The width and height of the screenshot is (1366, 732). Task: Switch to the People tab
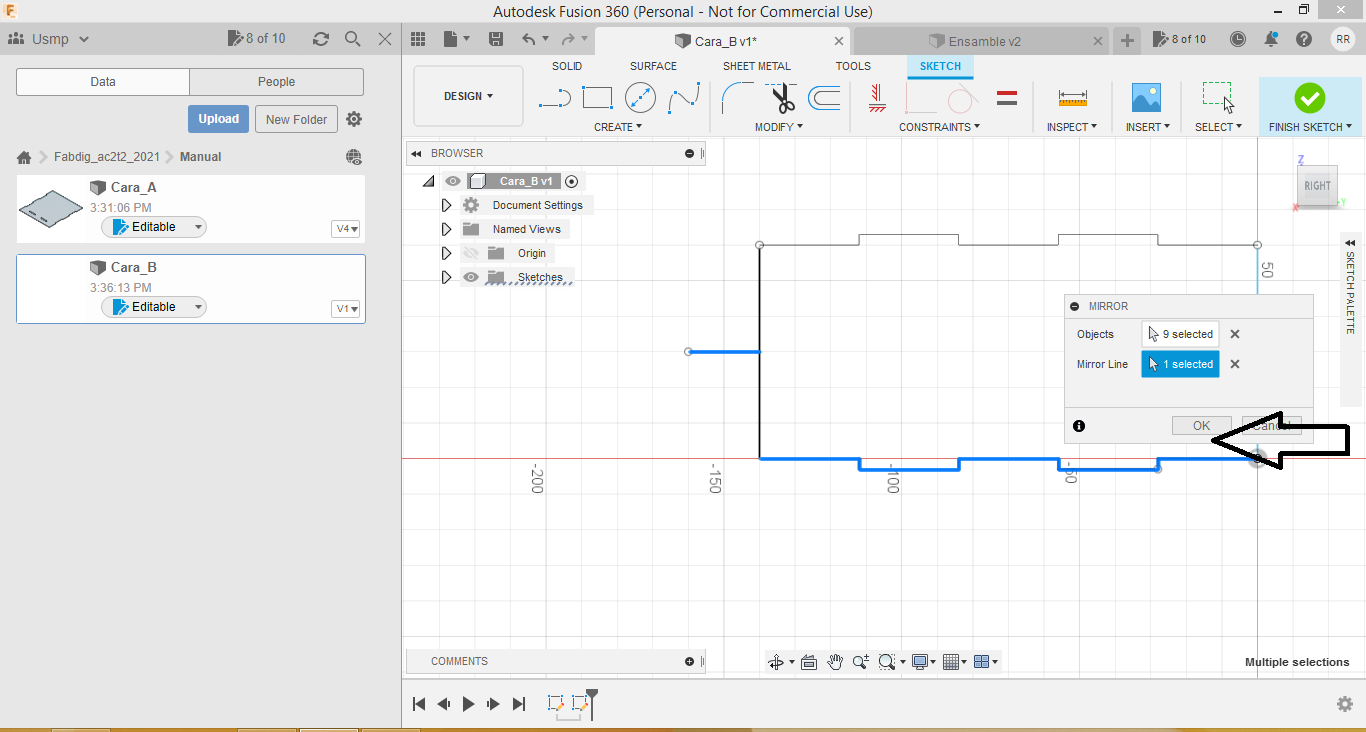[276, 82]
